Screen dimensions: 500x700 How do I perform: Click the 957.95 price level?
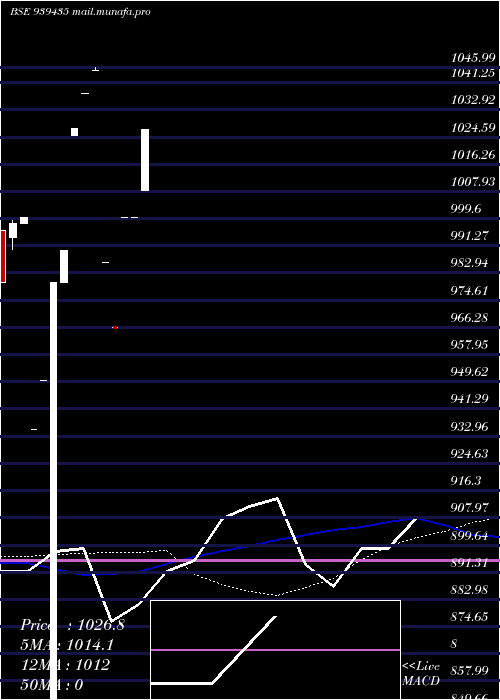pos(469,345)
